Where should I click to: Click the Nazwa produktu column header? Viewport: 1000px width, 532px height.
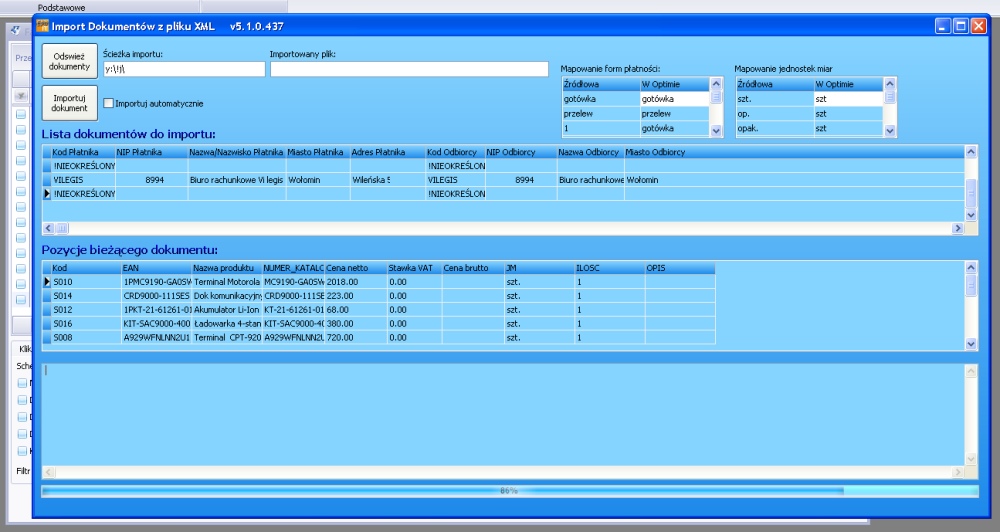click(x=226, y=268)
